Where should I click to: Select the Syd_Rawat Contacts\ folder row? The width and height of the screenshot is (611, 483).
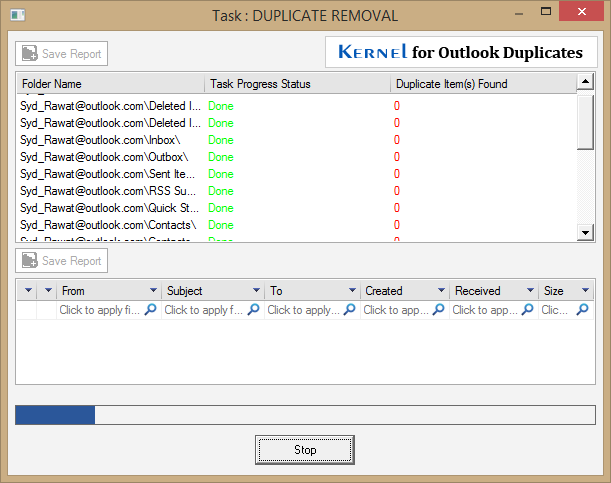[x=297, y=225]
